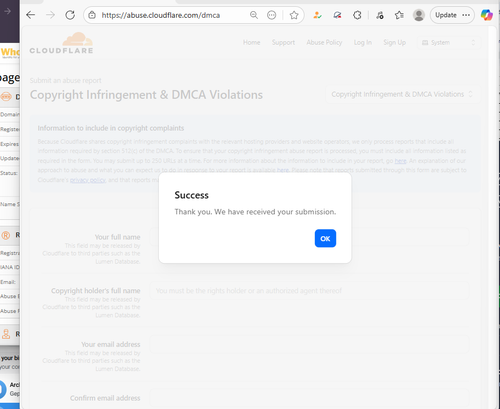Open the browser extensions puzzle icon
The width and height of the screenshot is (500, 409).
pos(357,15)
